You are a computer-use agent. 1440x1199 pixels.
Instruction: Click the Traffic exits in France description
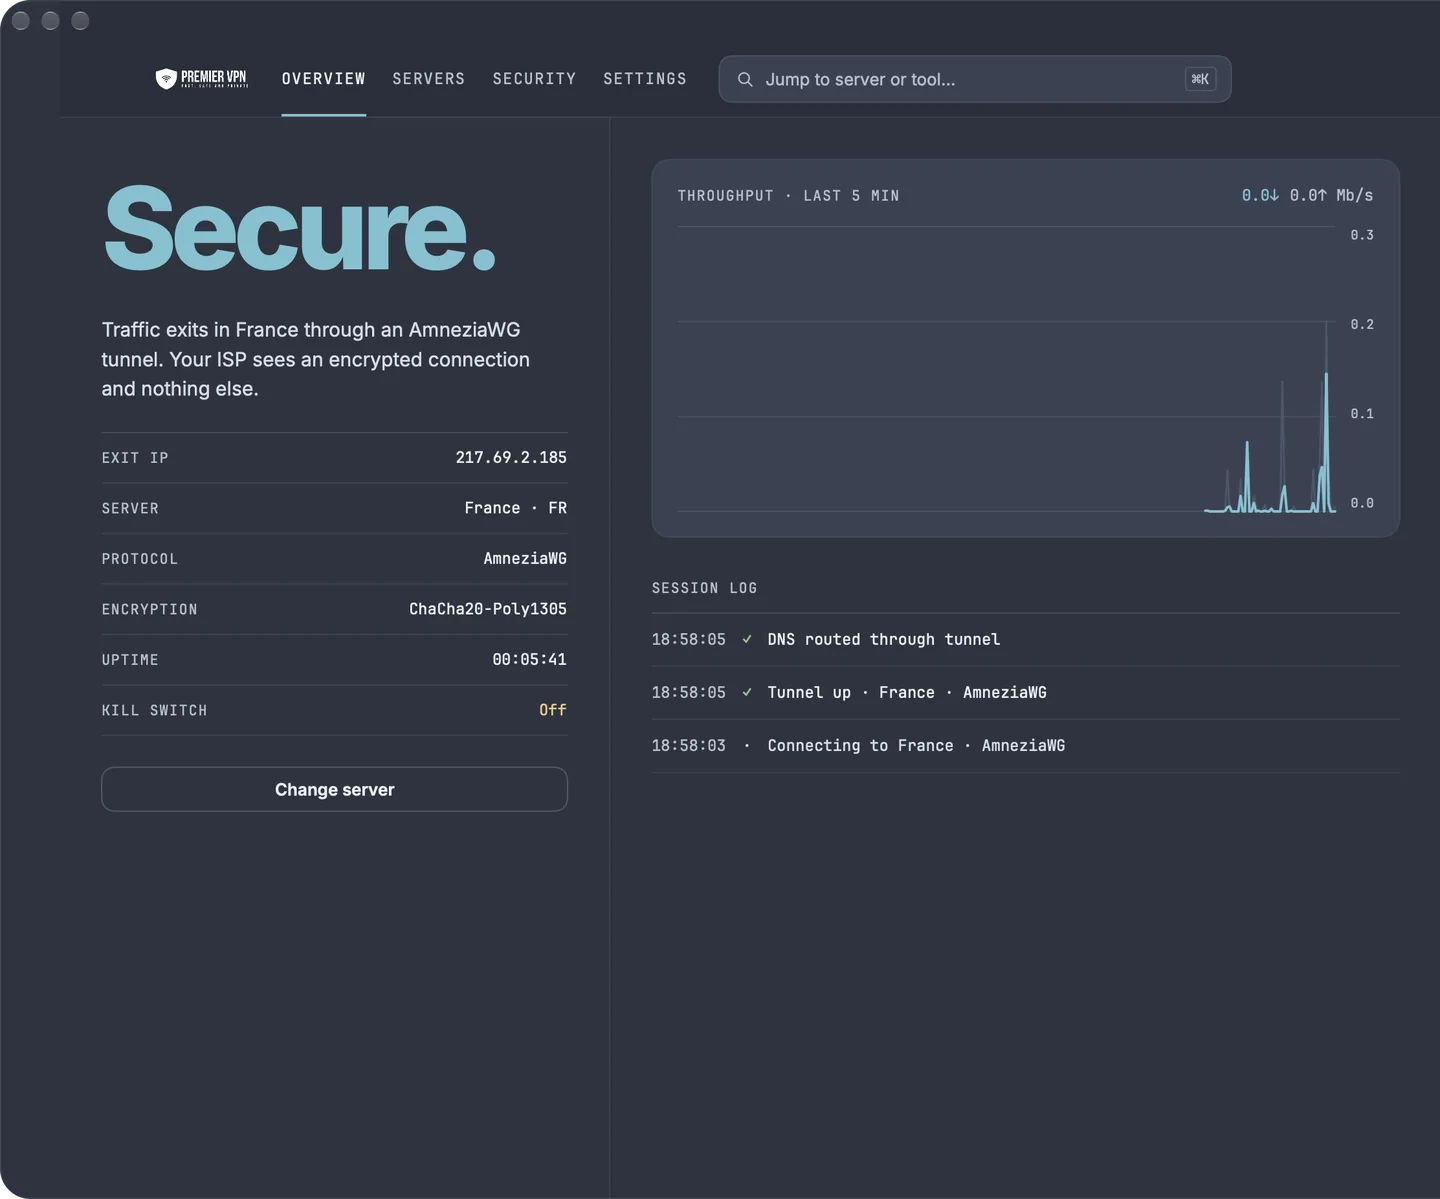point(316,359)
